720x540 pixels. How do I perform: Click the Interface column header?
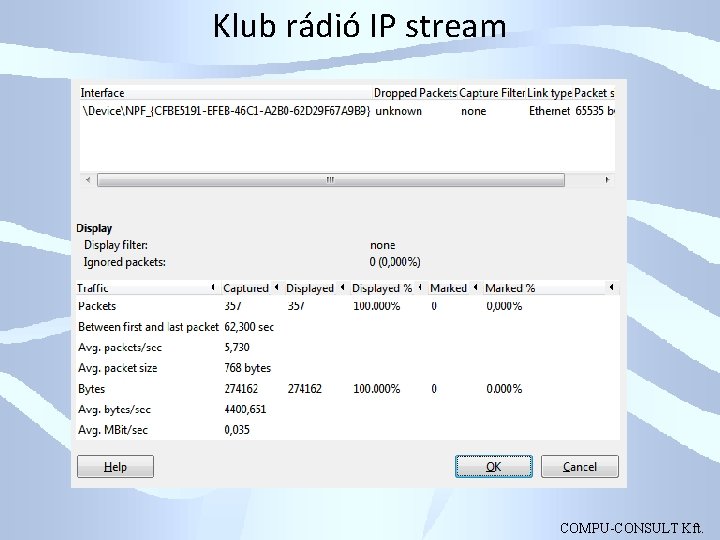coord(226,93)
